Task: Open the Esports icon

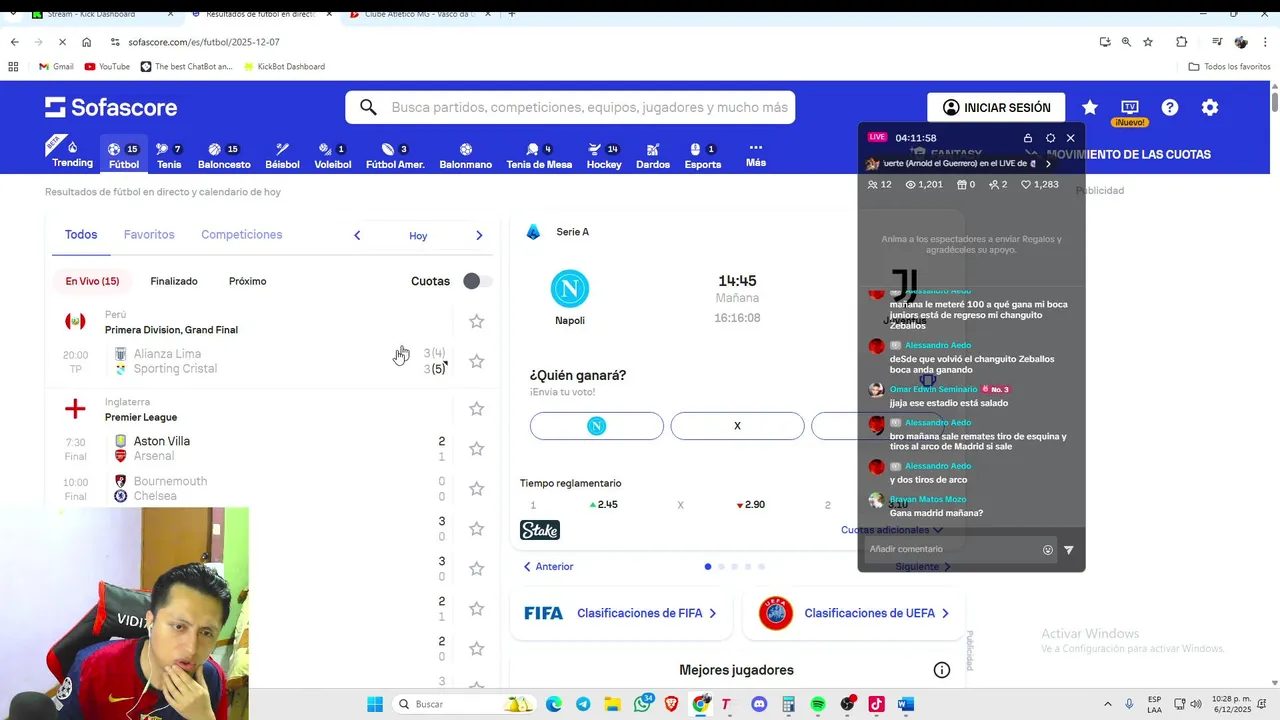Action: point(703,155)
